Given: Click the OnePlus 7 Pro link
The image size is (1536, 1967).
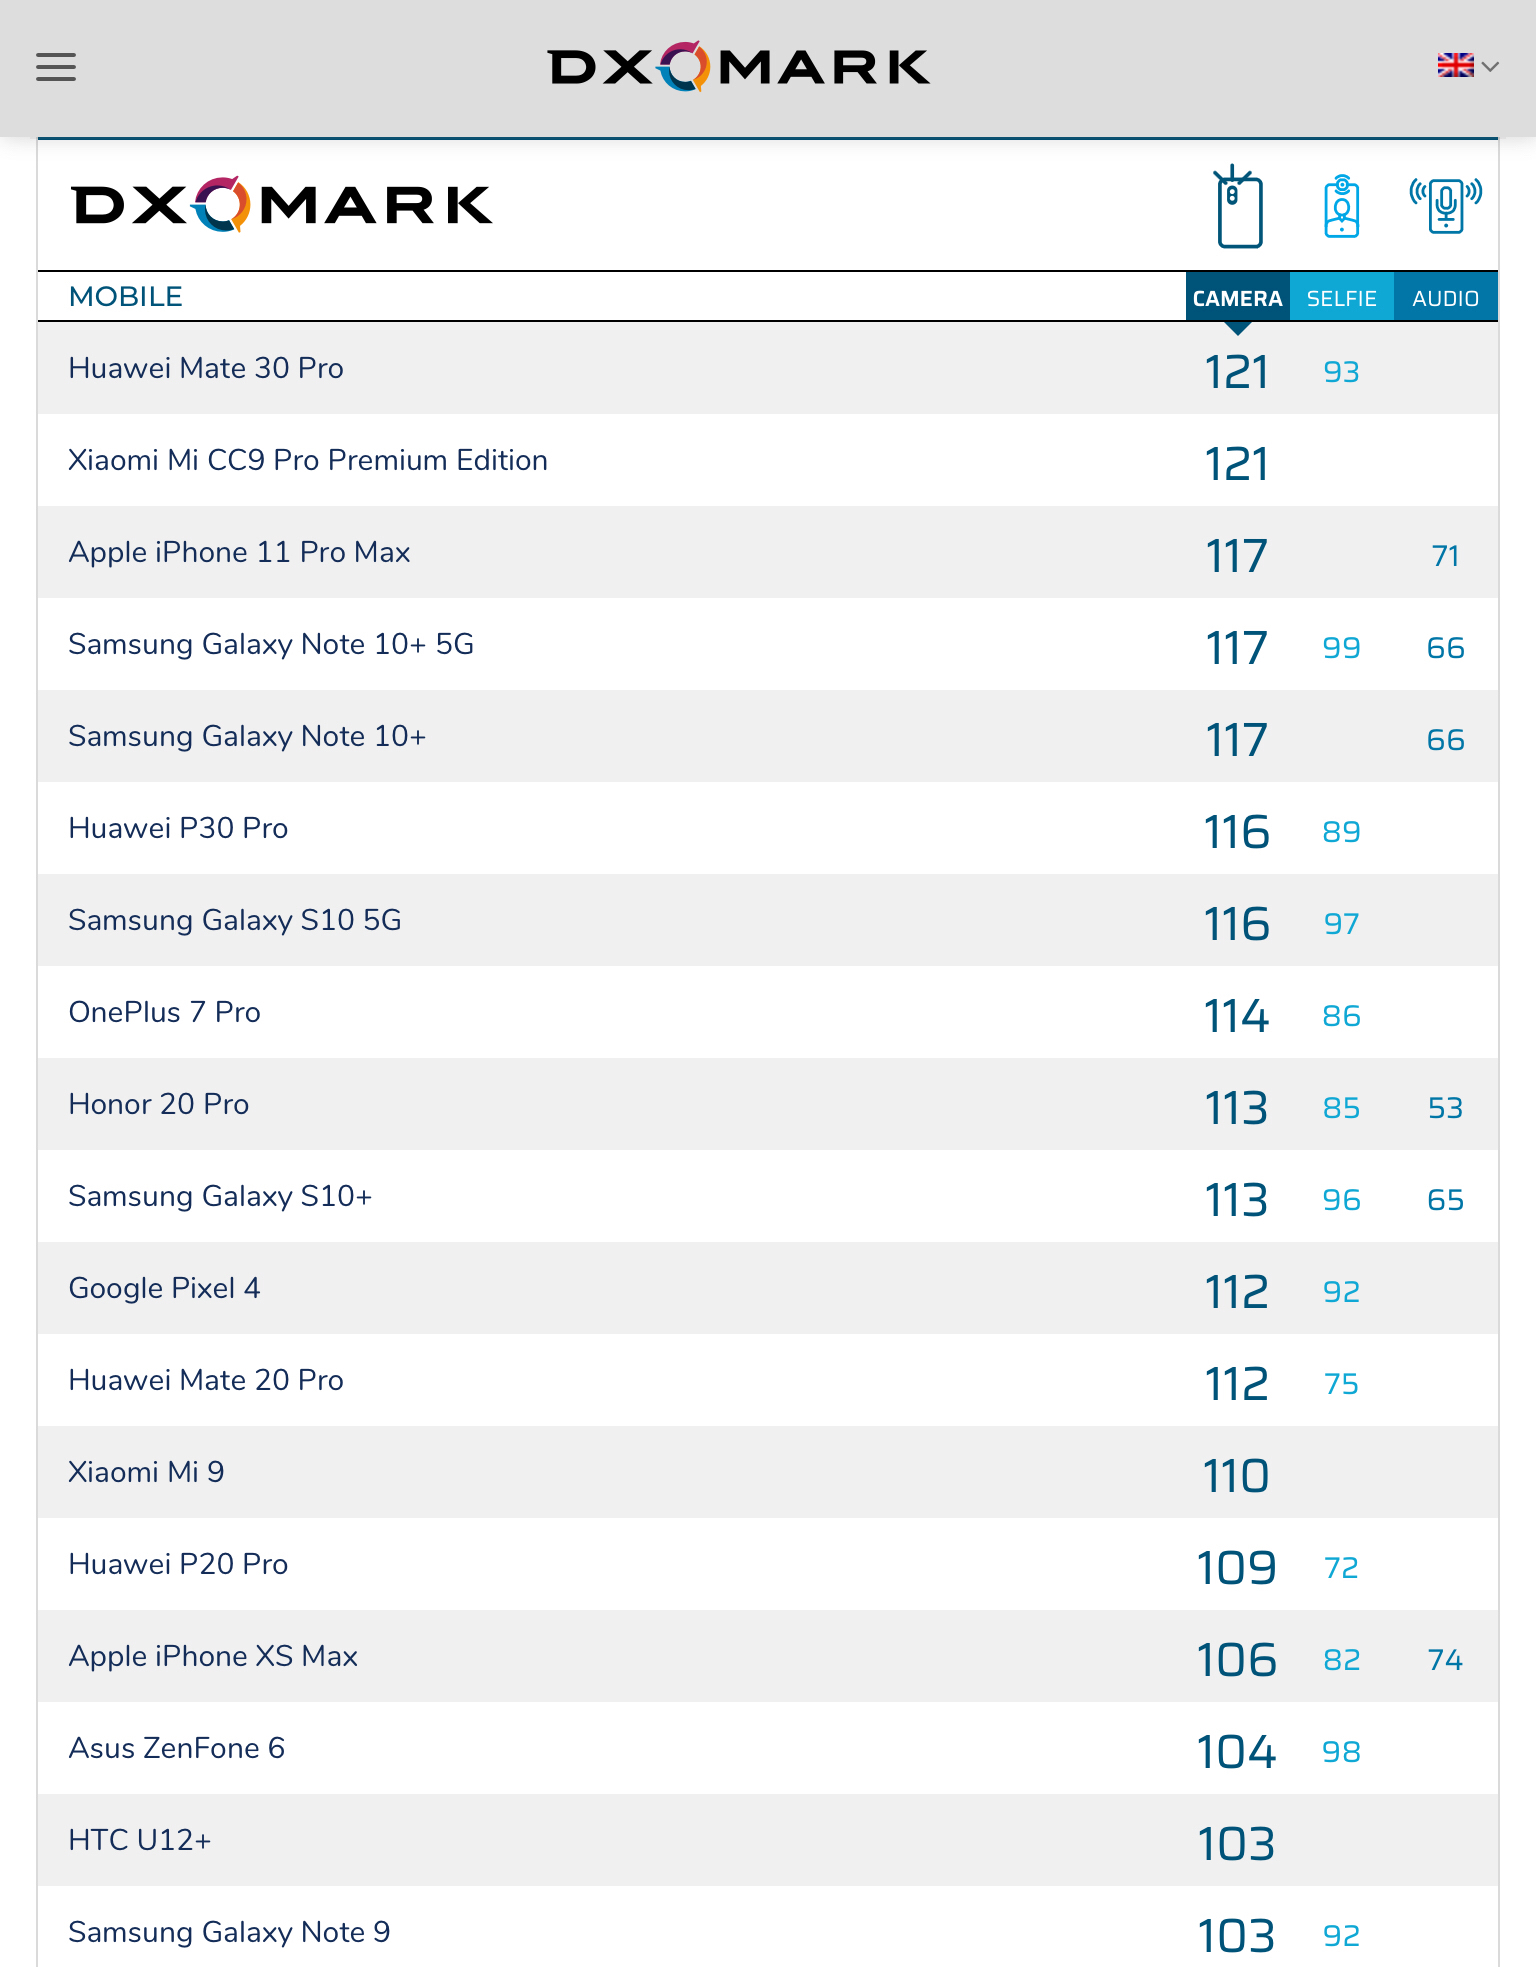Looking at the screenshot, I should pos(164,1012).
